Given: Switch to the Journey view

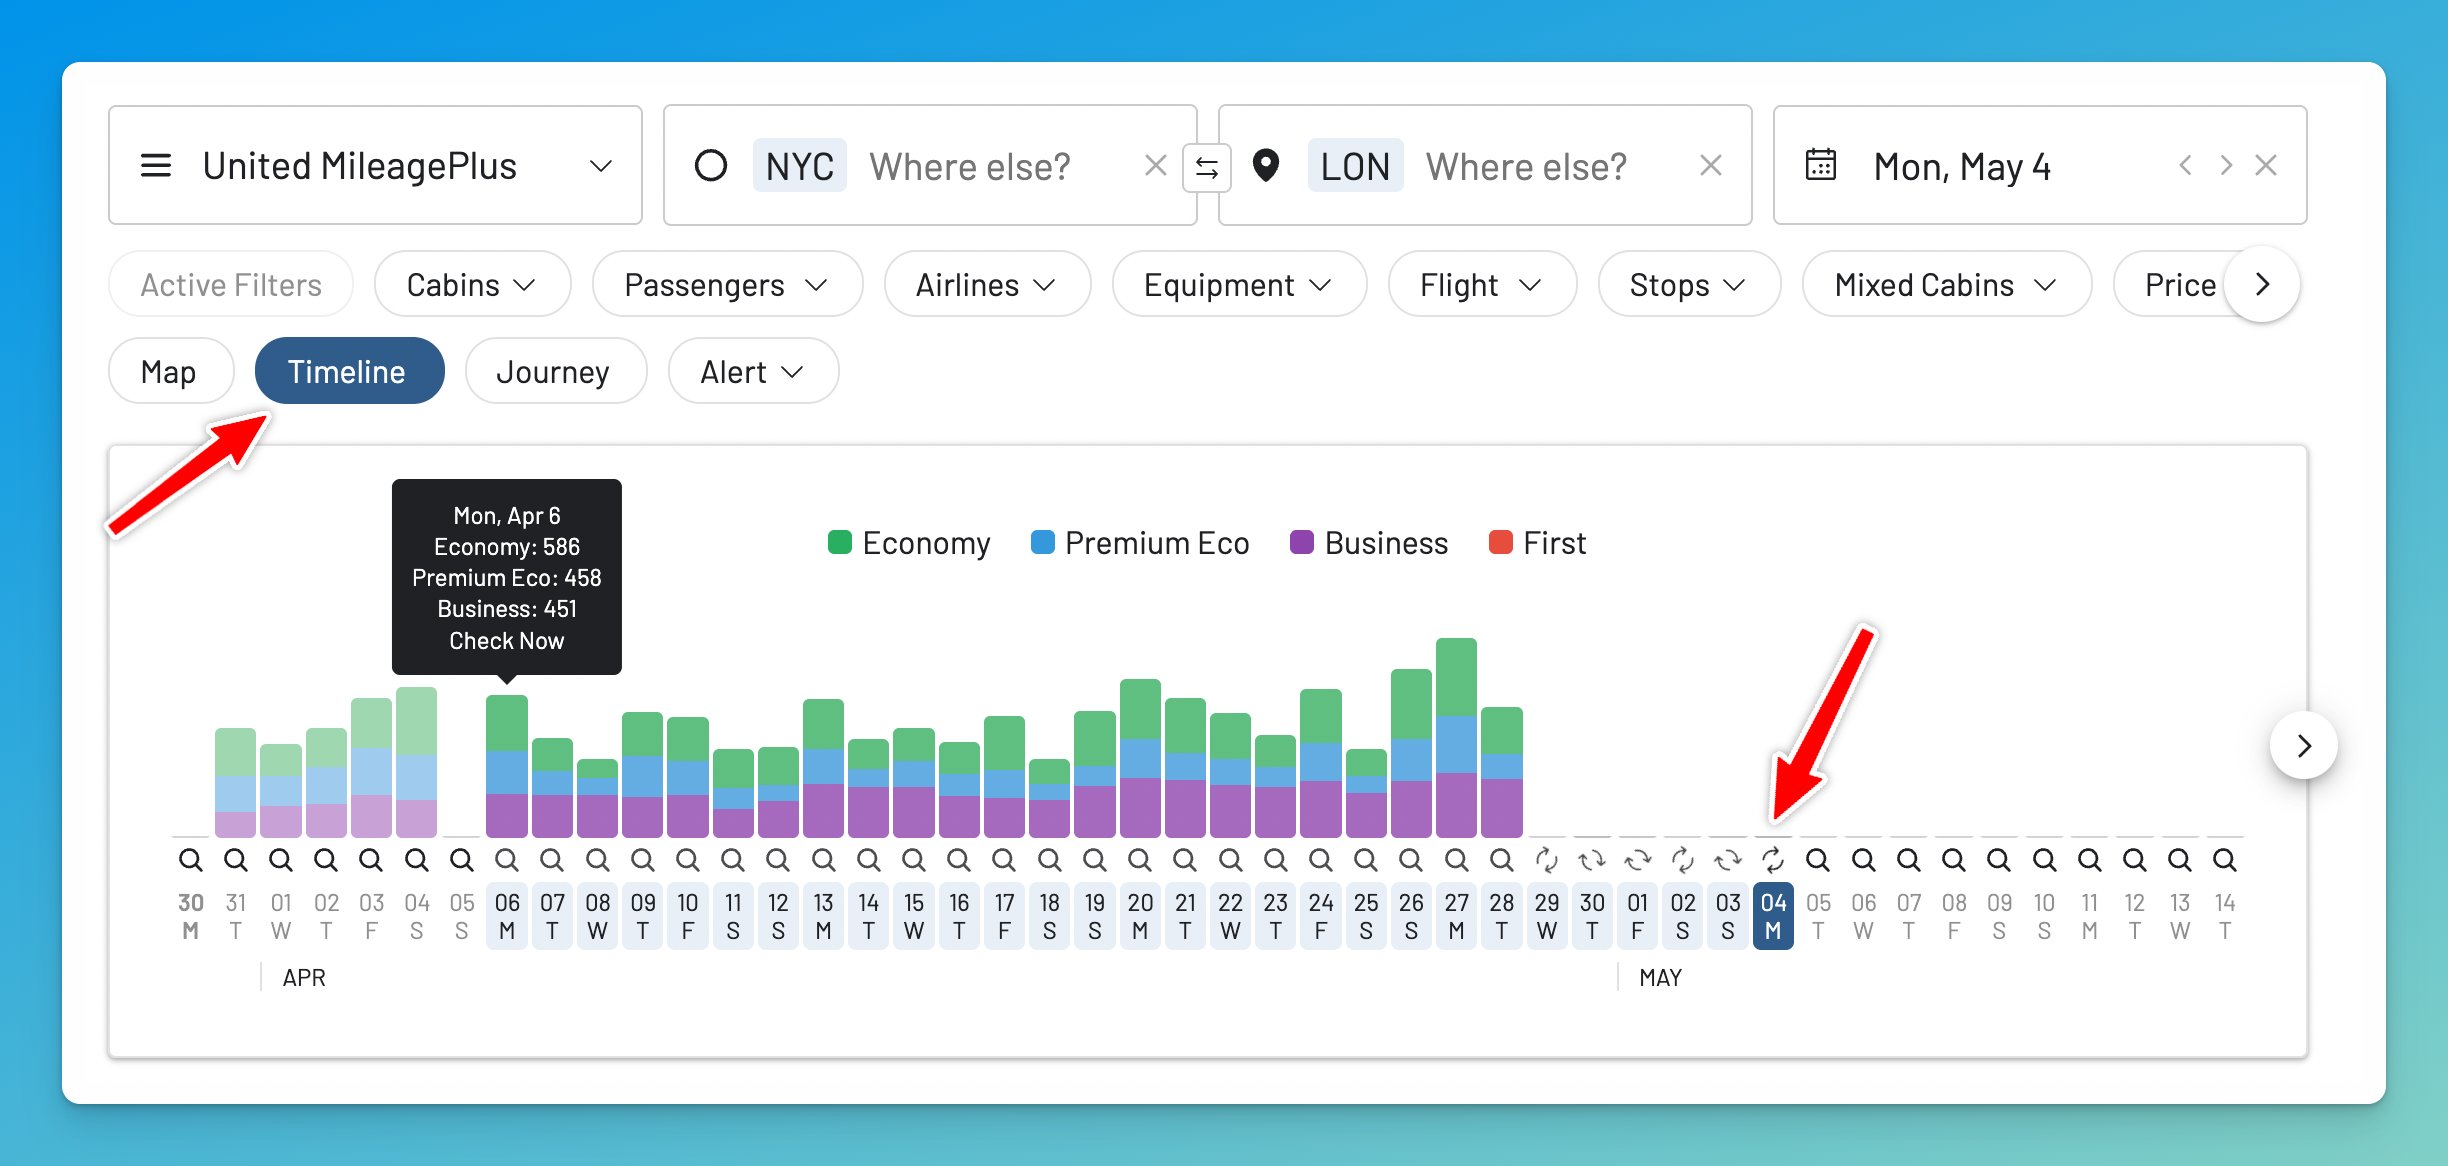Looking at the screenshot, I should (555, 371).
